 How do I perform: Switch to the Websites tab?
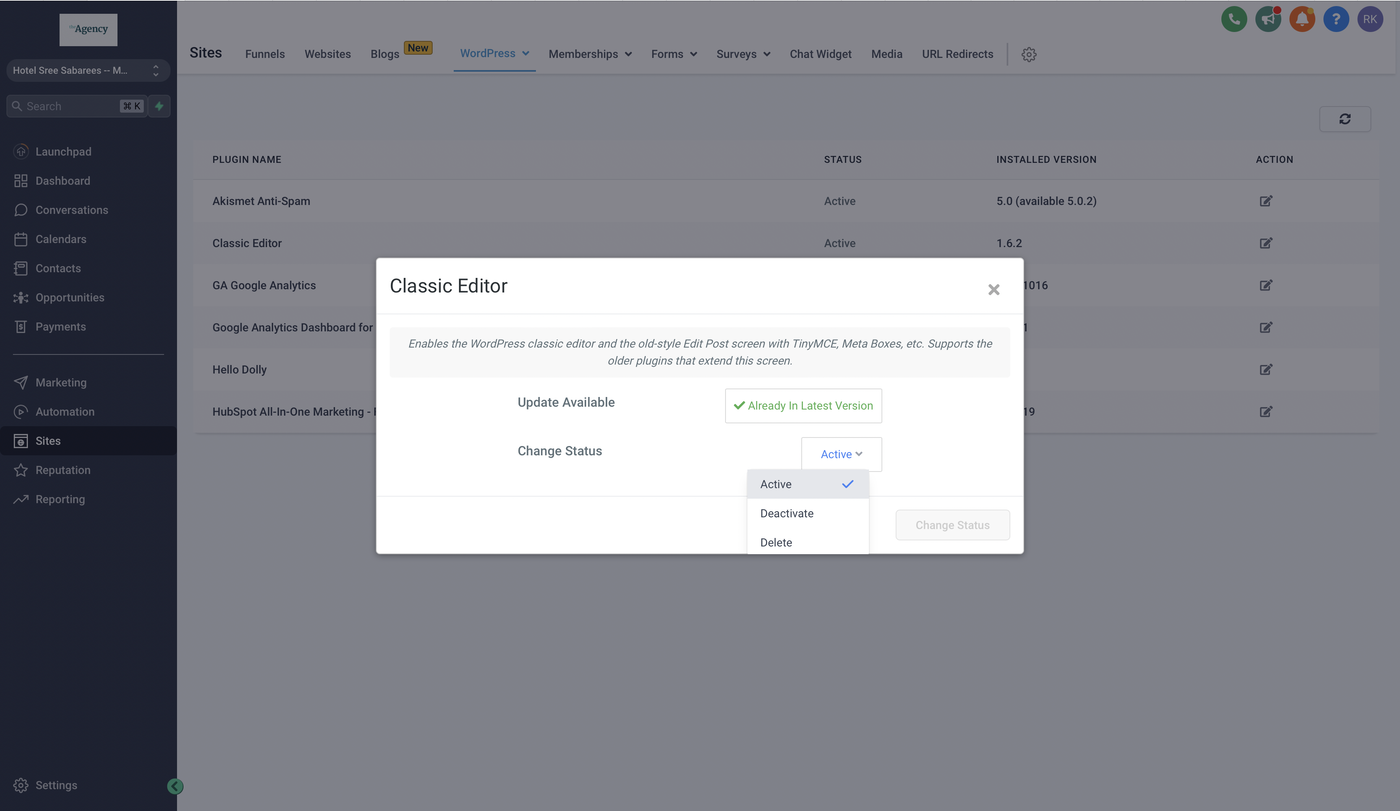click(x=328, y=54)
